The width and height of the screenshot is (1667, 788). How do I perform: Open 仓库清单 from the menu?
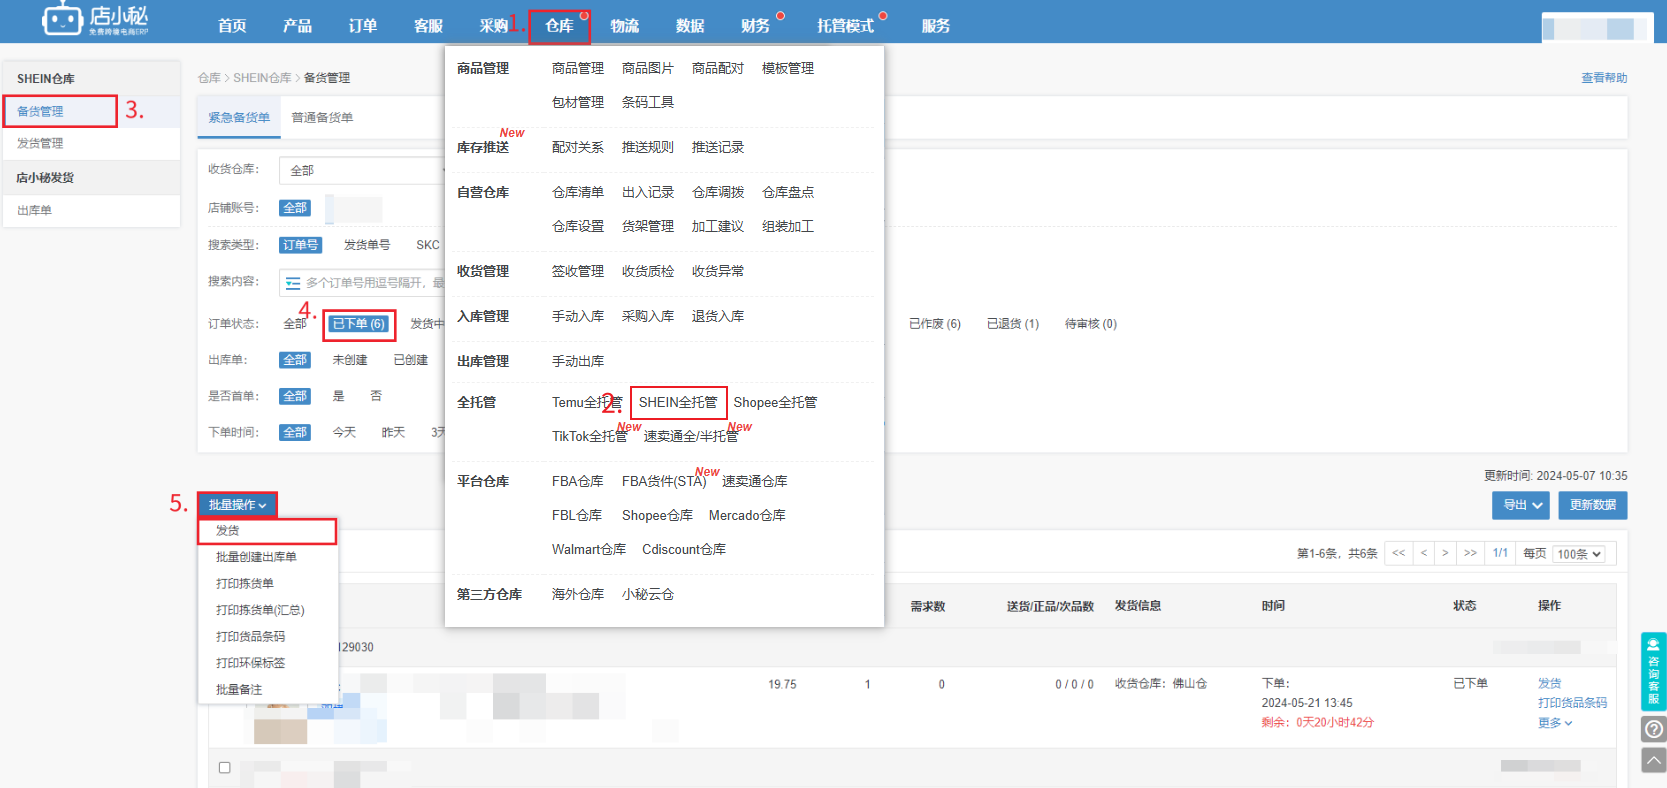click(x=578, y=192)
